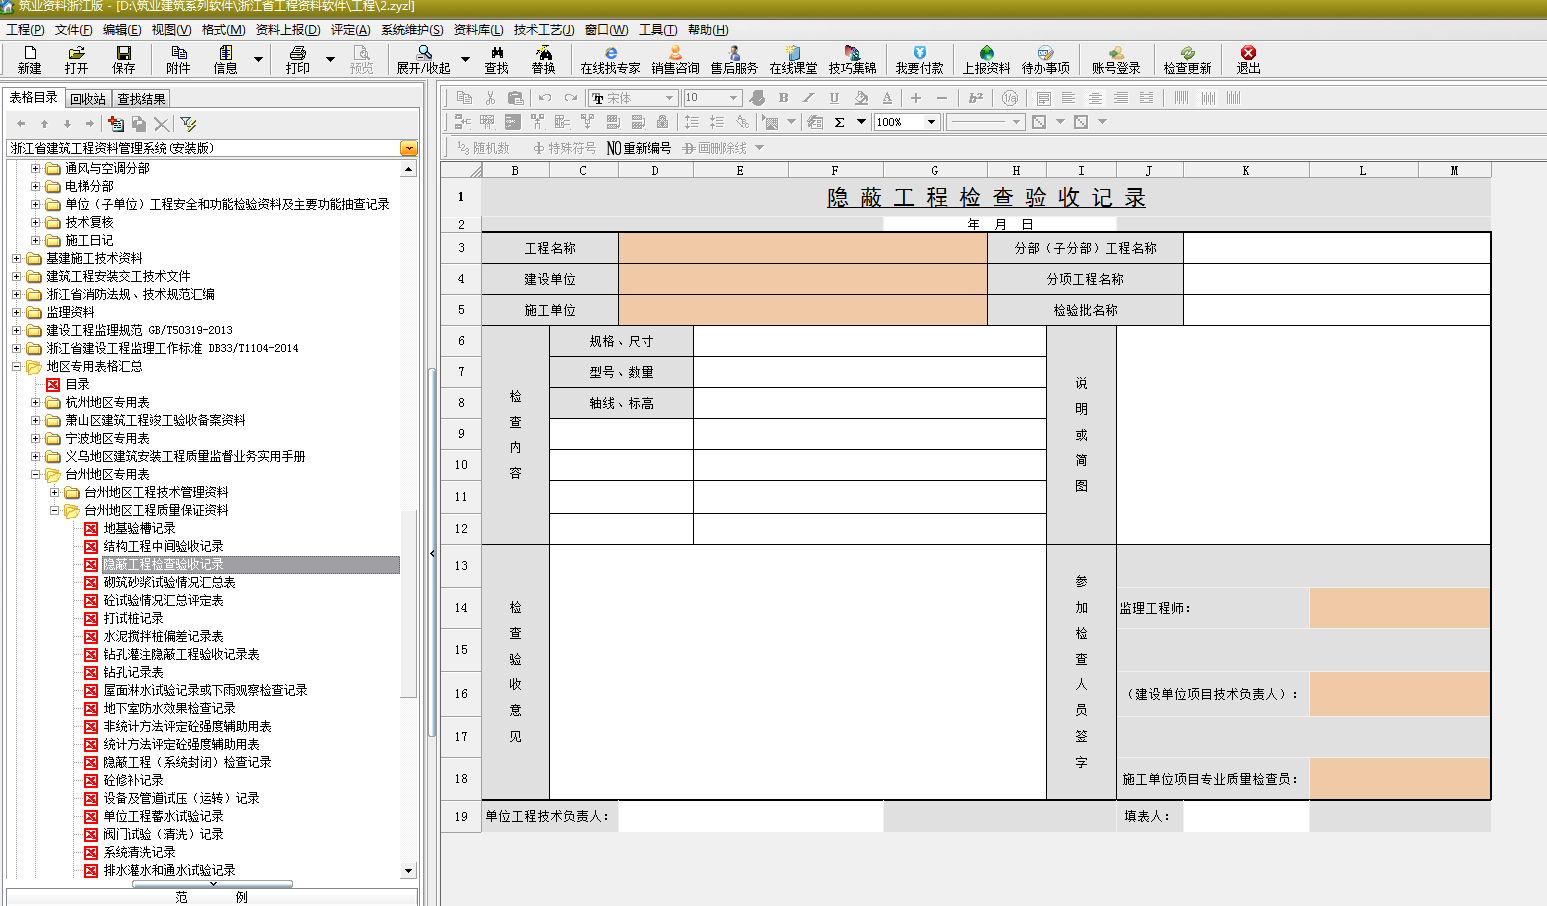Switch to the 回收站 tab
Screen dimensions: 1547x906
tap(88, 99)
